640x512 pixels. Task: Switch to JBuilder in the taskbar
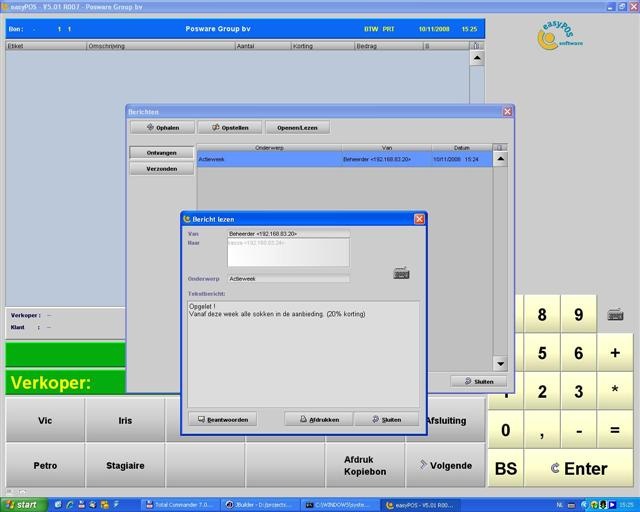260,505
